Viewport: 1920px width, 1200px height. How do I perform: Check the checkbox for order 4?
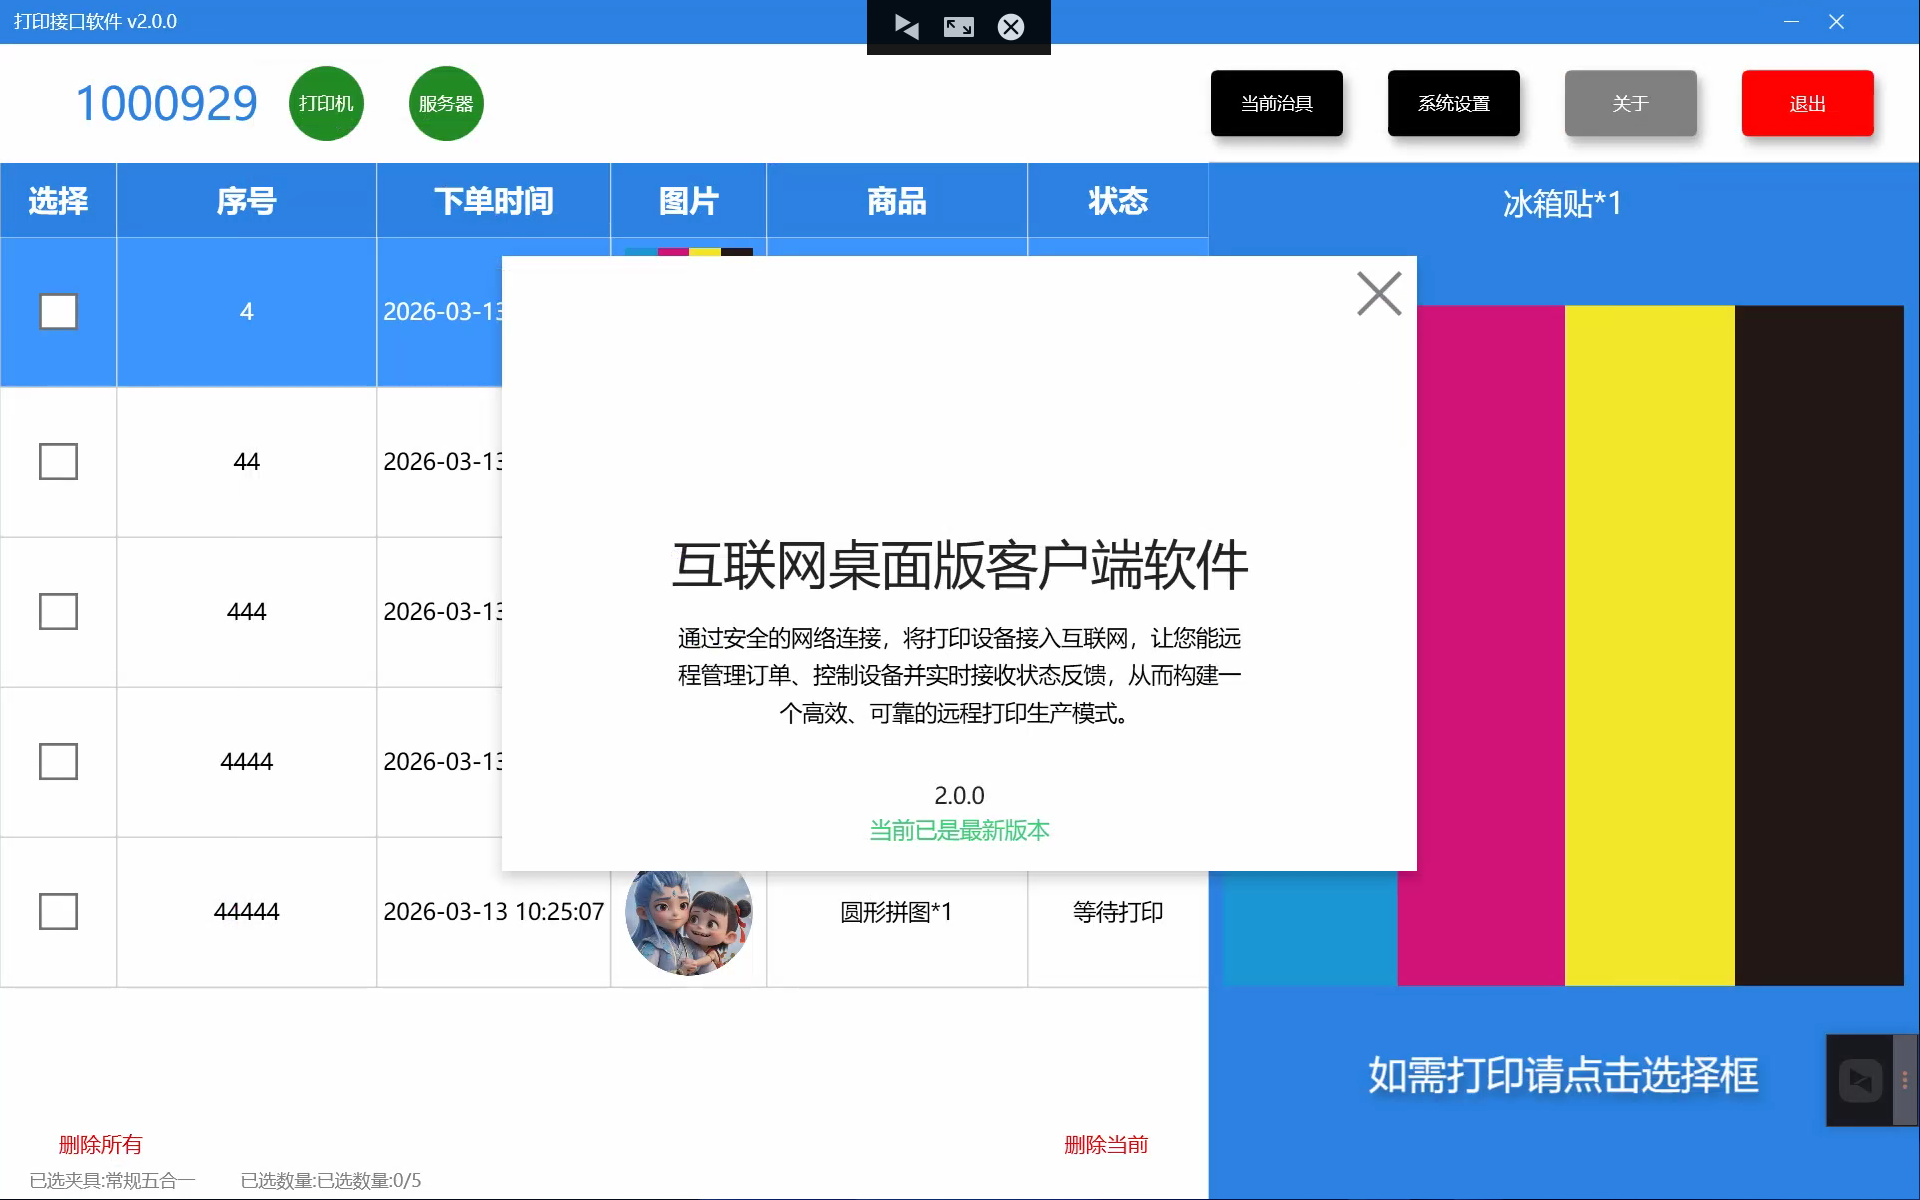pyautogui.click(x=58, y=311)
